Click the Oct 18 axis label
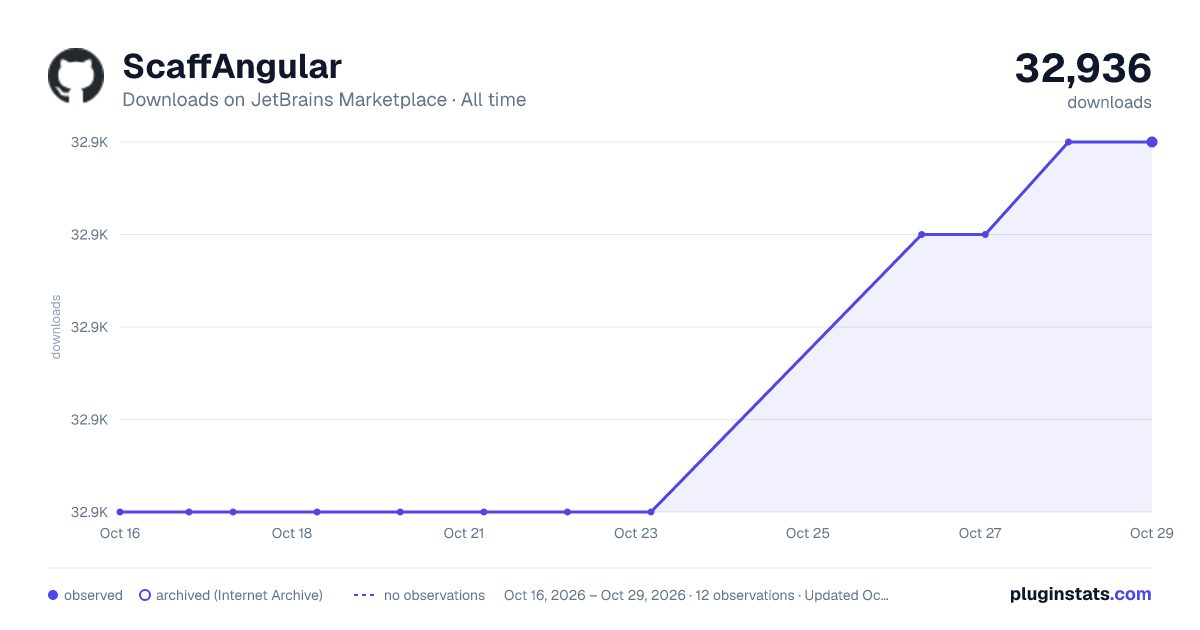The image size is (1200, 630). point(292,533)
